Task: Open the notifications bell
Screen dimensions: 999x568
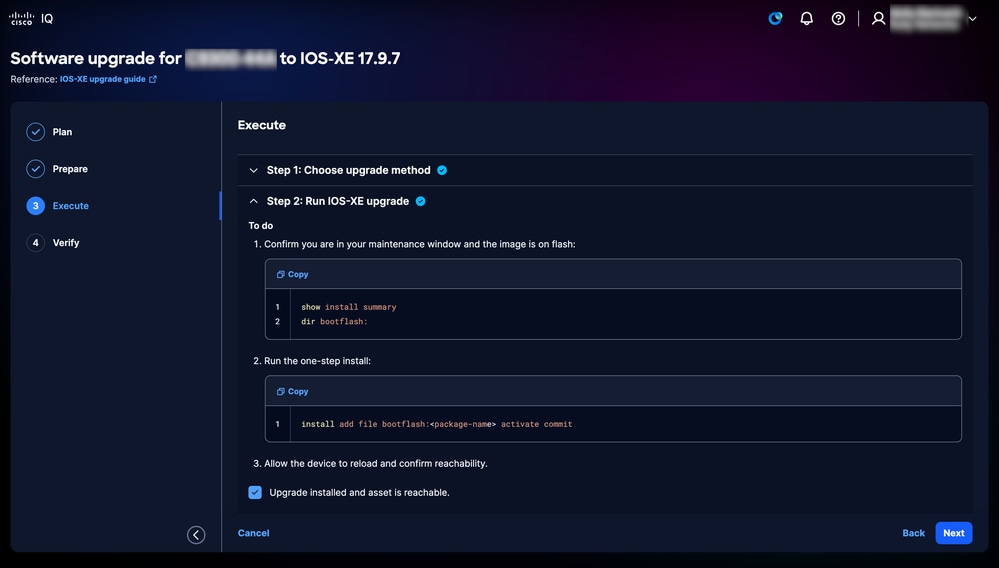Action: [807, 18]
